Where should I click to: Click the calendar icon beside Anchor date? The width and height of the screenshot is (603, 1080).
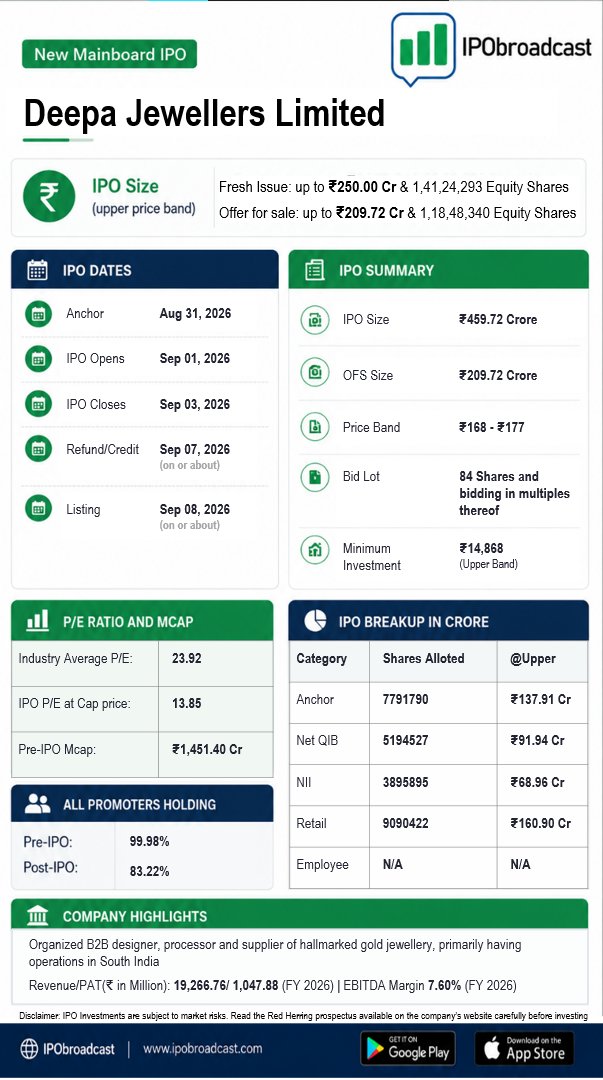tap(39, 314)
